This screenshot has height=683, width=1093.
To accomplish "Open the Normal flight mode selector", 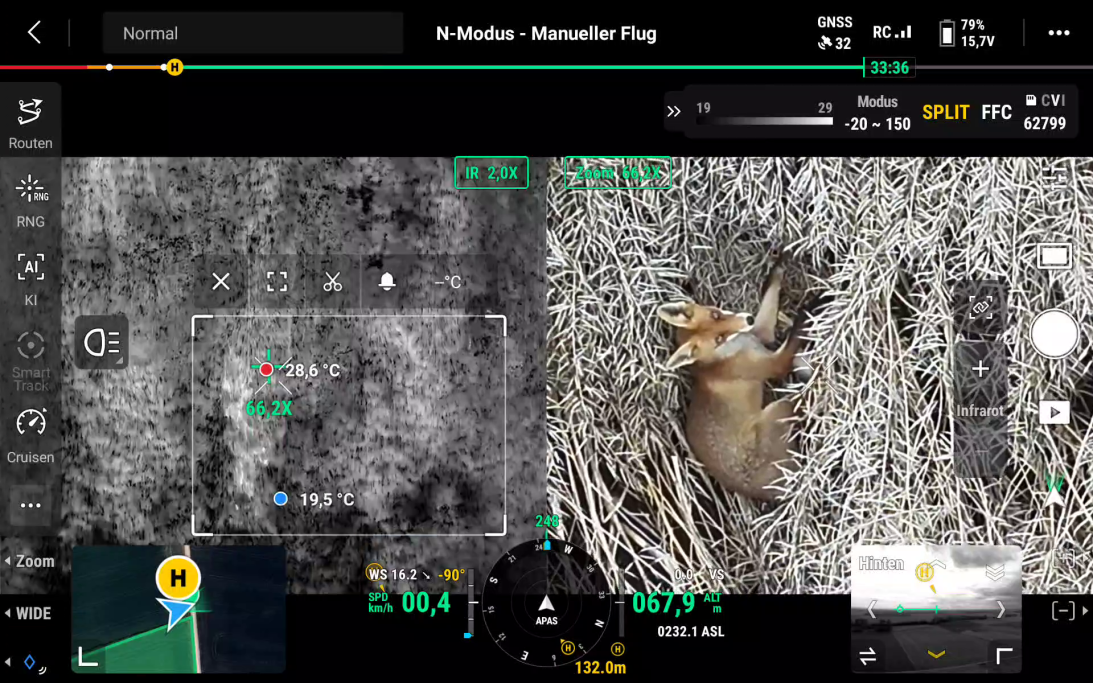I will click(x=252, y=33).
